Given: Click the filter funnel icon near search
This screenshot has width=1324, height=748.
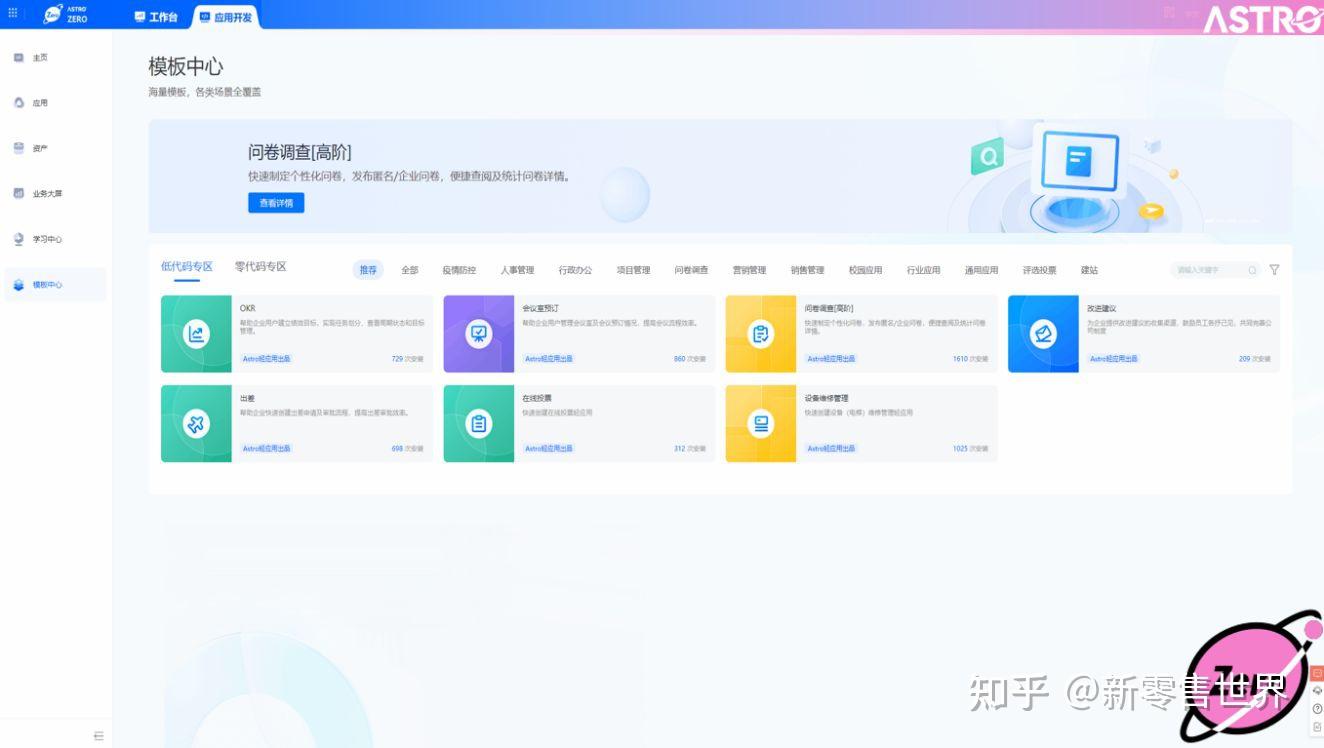Looking at the screenshot, I should tap(1274, 270).
